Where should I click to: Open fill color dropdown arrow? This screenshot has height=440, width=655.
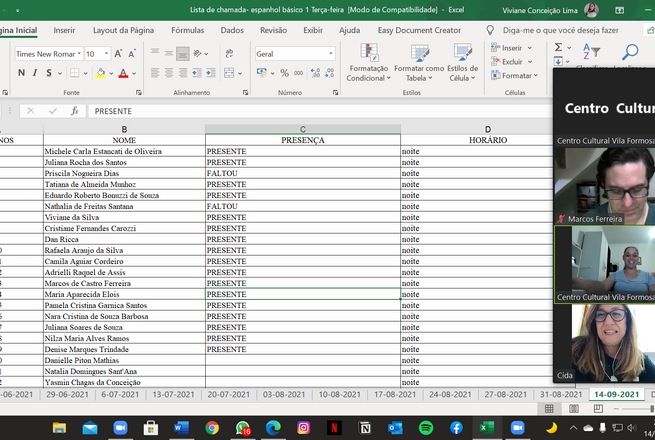pyautogui.click(x=111, y=74)
